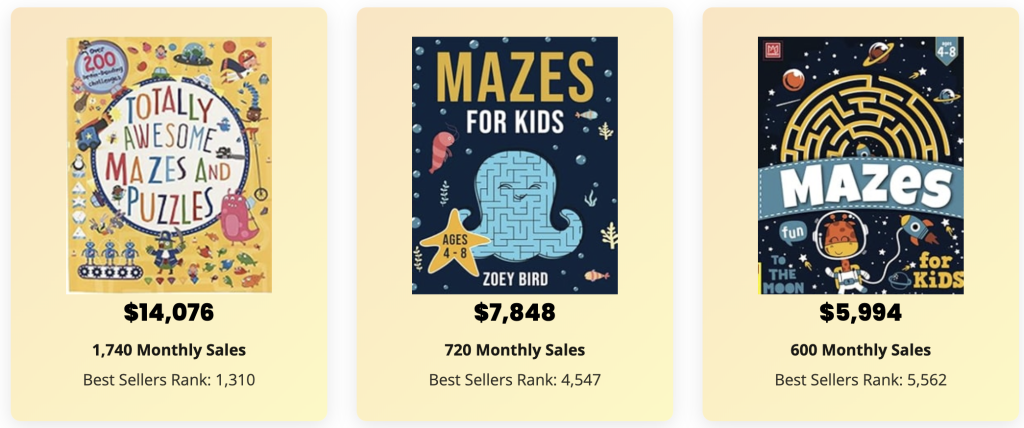The height and width of the screenshot is (428, 1024).
Task: Select the '720 Monthly Sales' text
Action: coord(514,350)
